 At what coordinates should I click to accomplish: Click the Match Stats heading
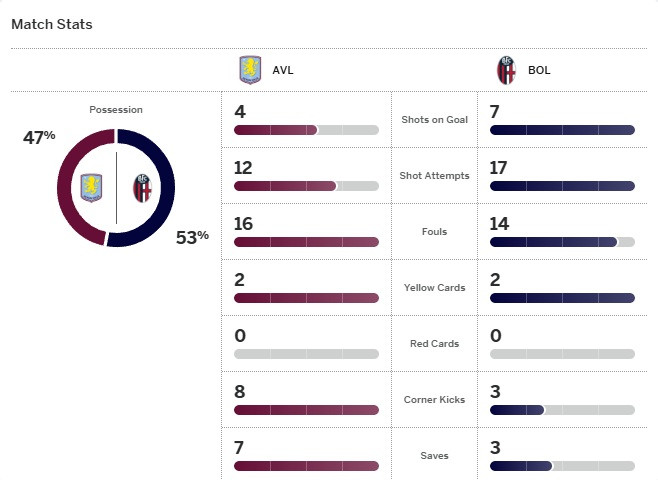(x=52, y=24)
